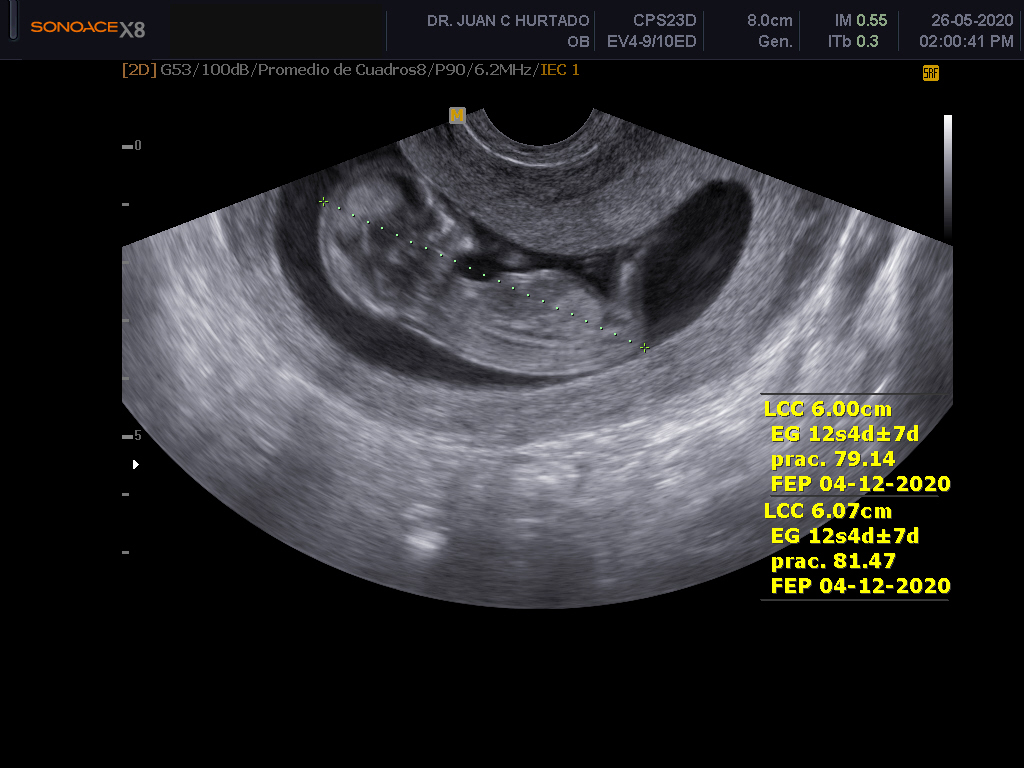Click the second FEP 04-12-2020 line
This screenshot has height=768, width=1024.
tap(861, 586)
